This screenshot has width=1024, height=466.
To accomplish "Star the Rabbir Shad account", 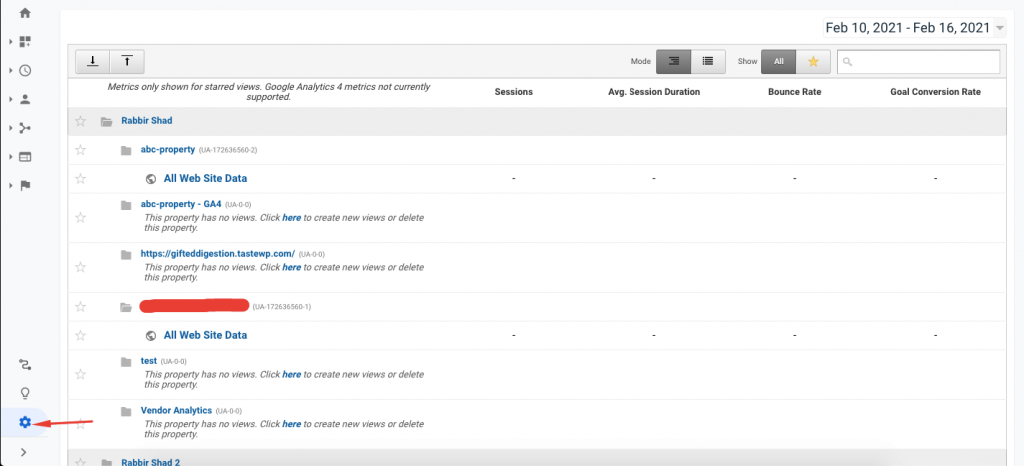I will pos(80,121).
